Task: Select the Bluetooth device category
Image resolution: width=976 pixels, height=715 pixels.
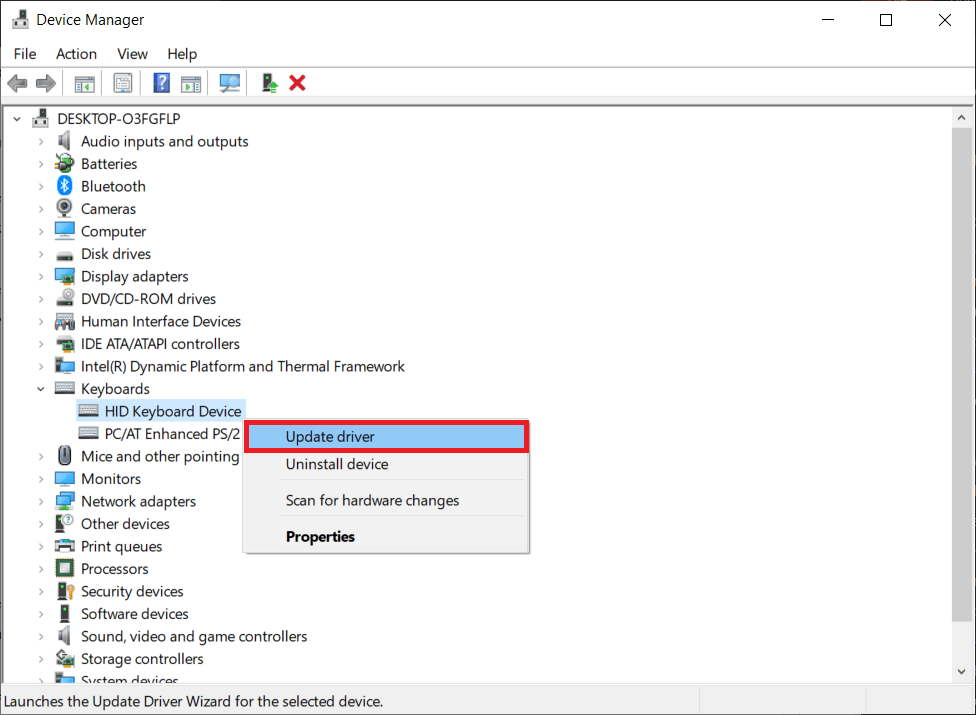Action: pyautogui.click(x=112, y=185)
